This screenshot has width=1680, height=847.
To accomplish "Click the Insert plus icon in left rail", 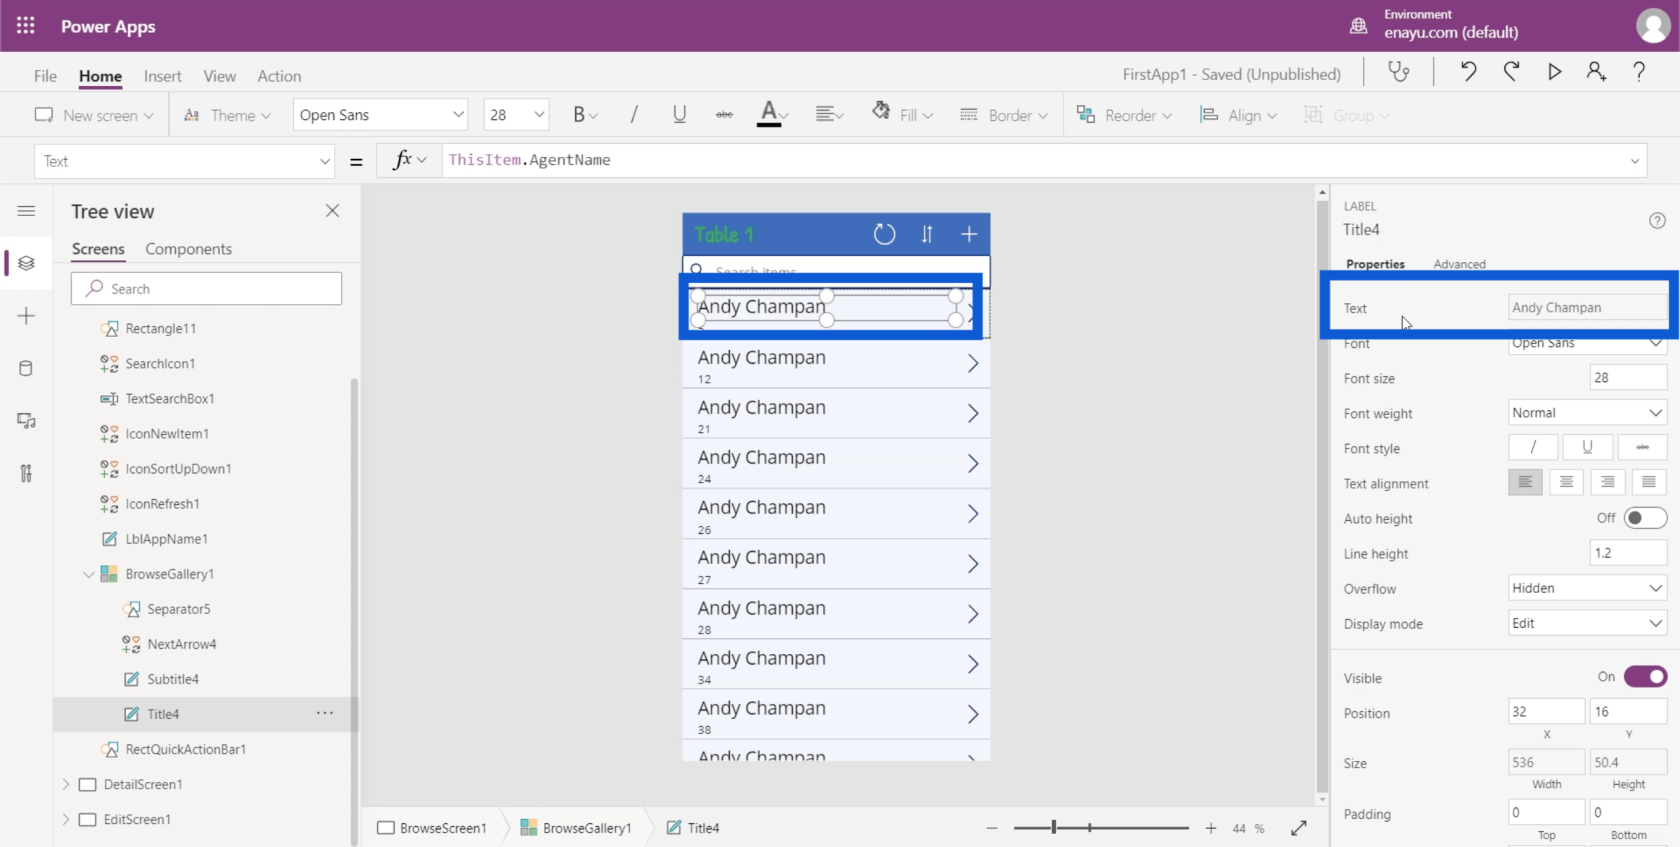I will point(26,316).
